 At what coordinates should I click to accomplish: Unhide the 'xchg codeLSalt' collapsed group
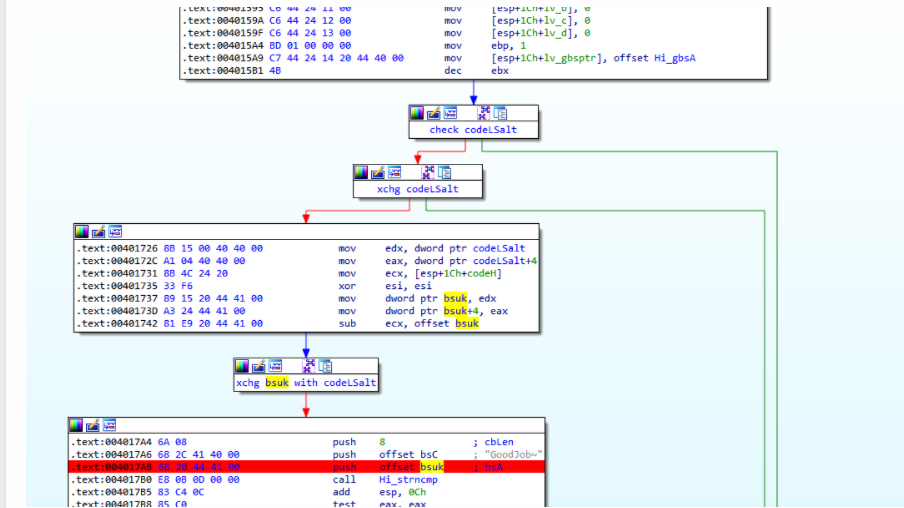pos(445,172)
